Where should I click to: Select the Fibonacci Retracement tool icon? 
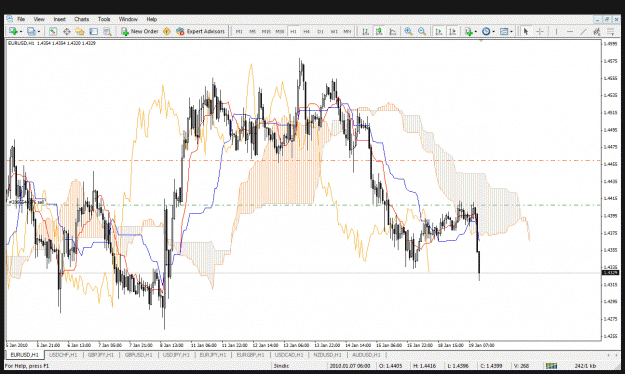[610, 31]
